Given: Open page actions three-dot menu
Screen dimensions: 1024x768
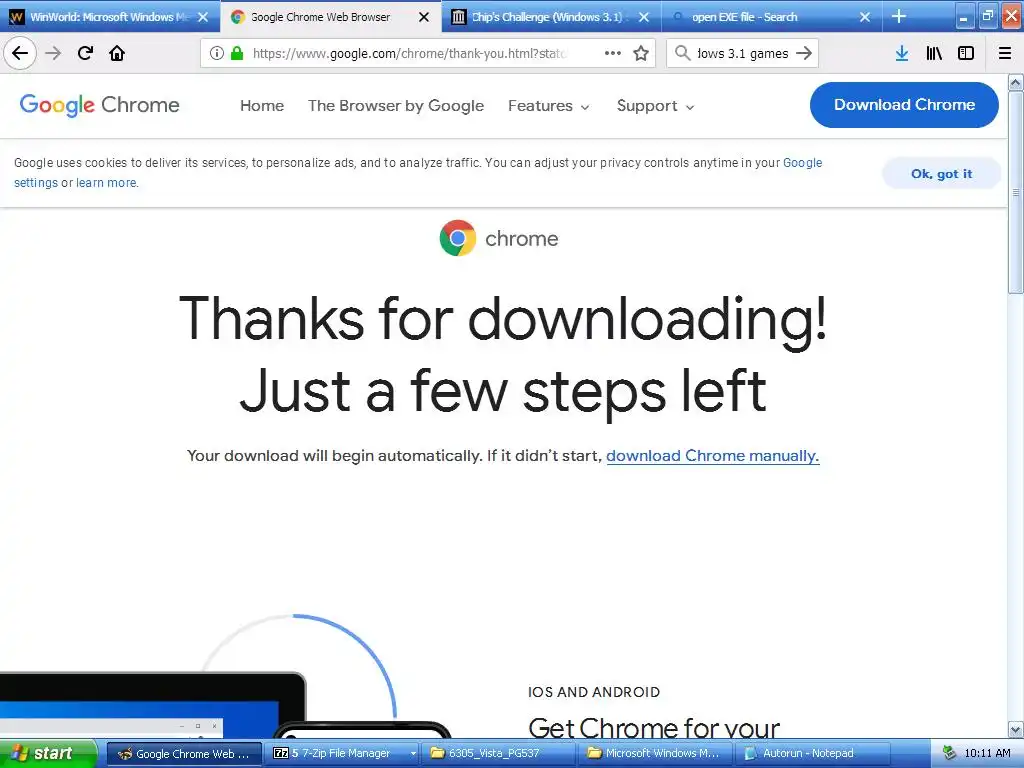Looking at the screenshot, I should click(x=613, y=53).
